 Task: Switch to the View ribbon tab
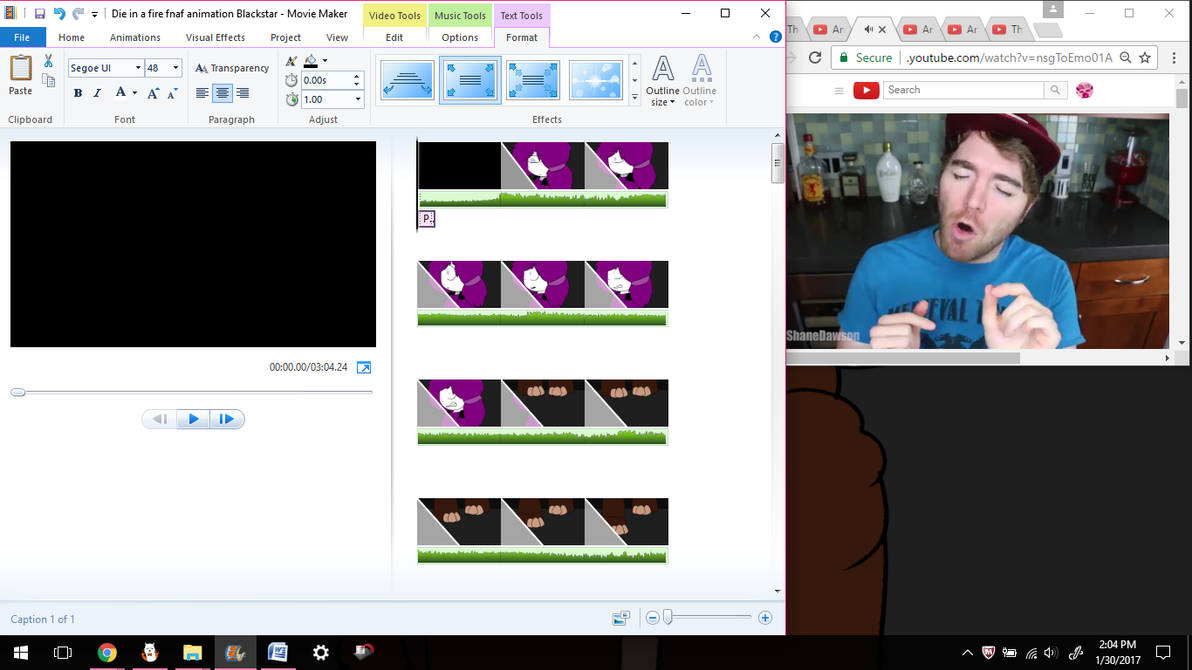(x=337, y=37)
